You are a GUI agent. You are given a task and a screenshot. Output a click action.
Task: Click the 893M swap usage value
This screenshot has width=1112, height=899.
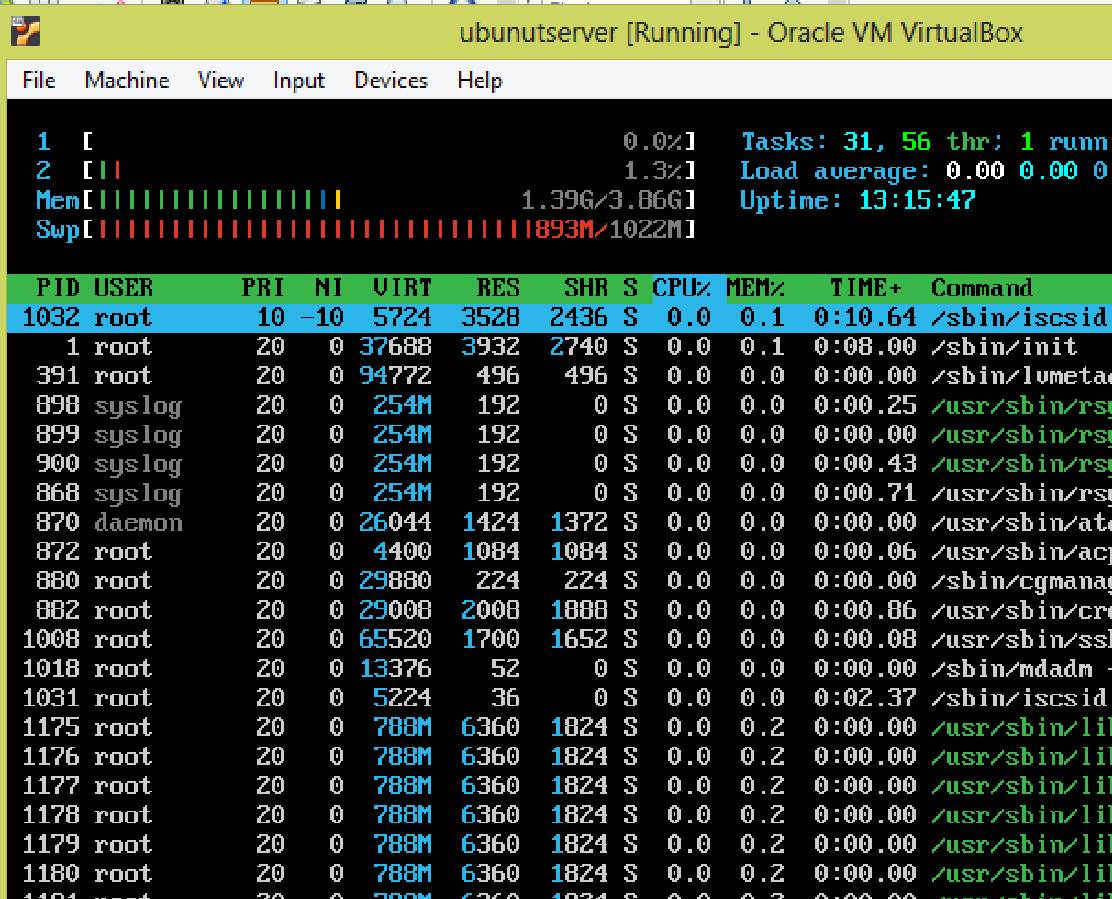[x=564, y=230]
